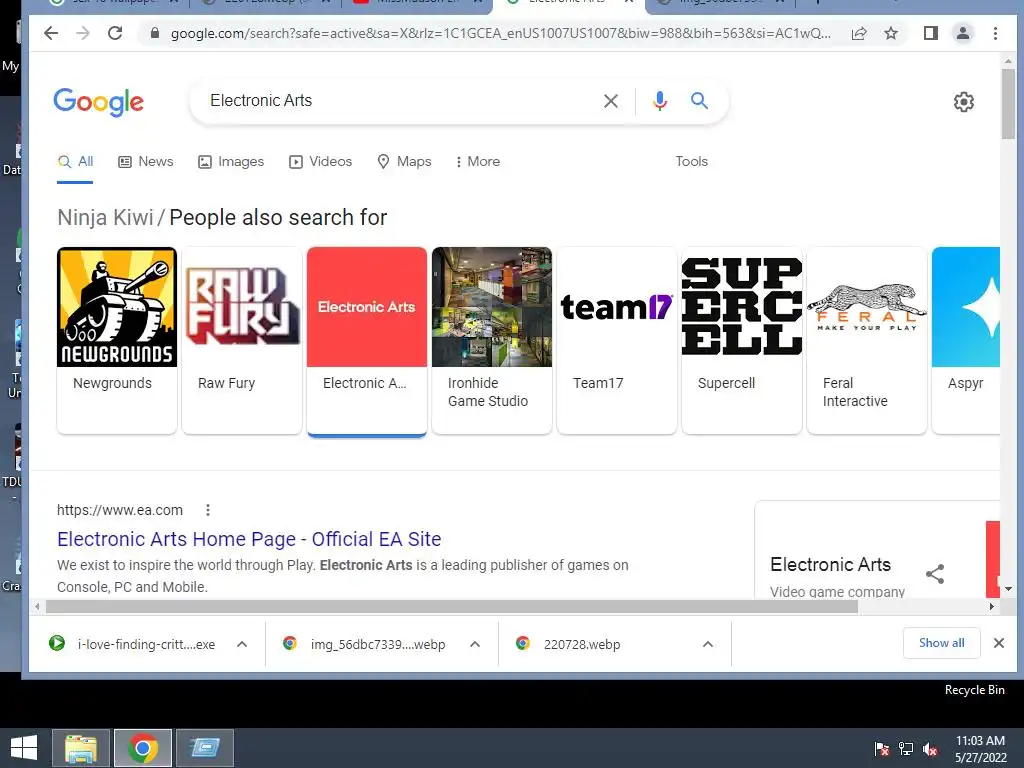Select the Electronic Arts red card
The width and height of the screenshot is (1024, 768).
coord(366,340)
